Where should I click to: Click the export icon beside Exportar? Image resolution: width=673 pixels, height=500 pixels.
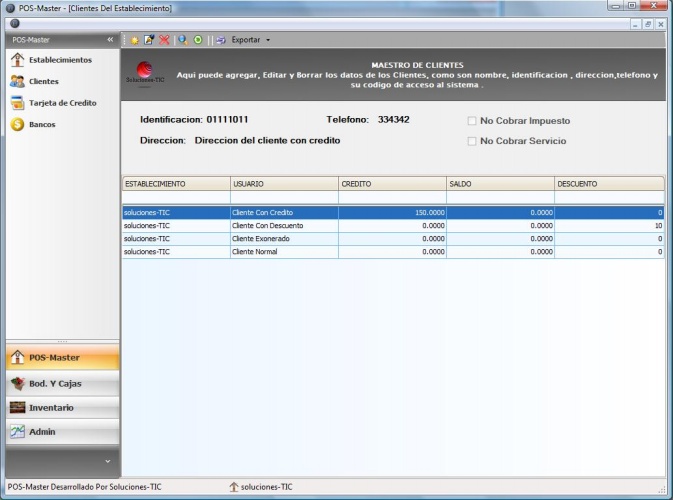point(221,40)
